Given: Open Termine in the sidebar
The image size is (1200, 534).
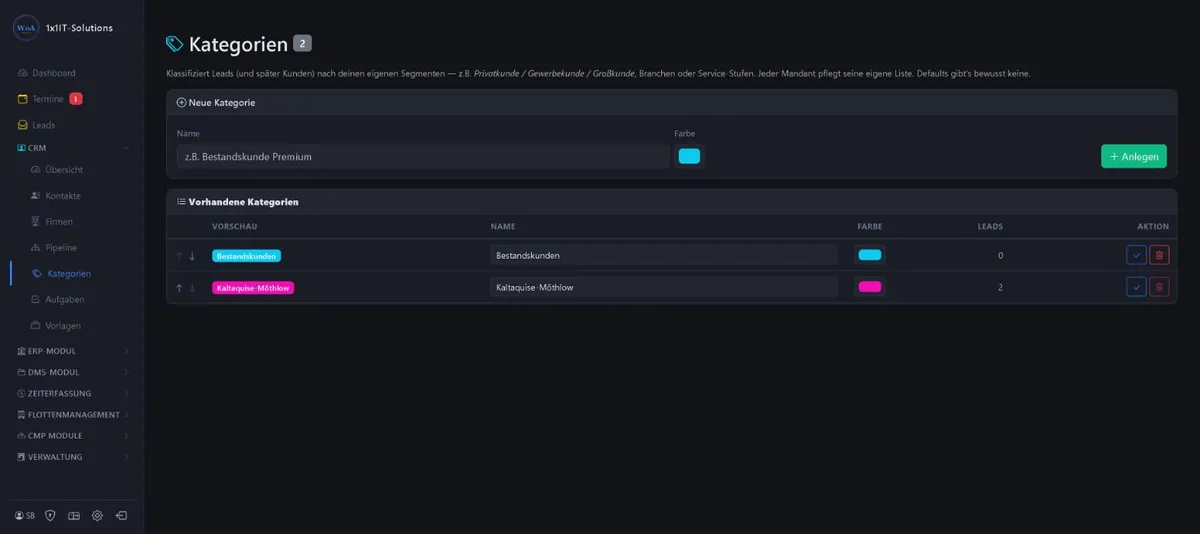Looking at the screenshot, I should click(47, 99).
